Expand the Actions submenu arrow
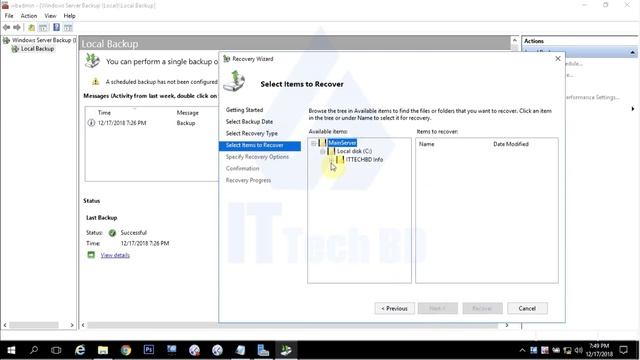The height and width of the screenshot is (360, 640). (x=633, y=109)
